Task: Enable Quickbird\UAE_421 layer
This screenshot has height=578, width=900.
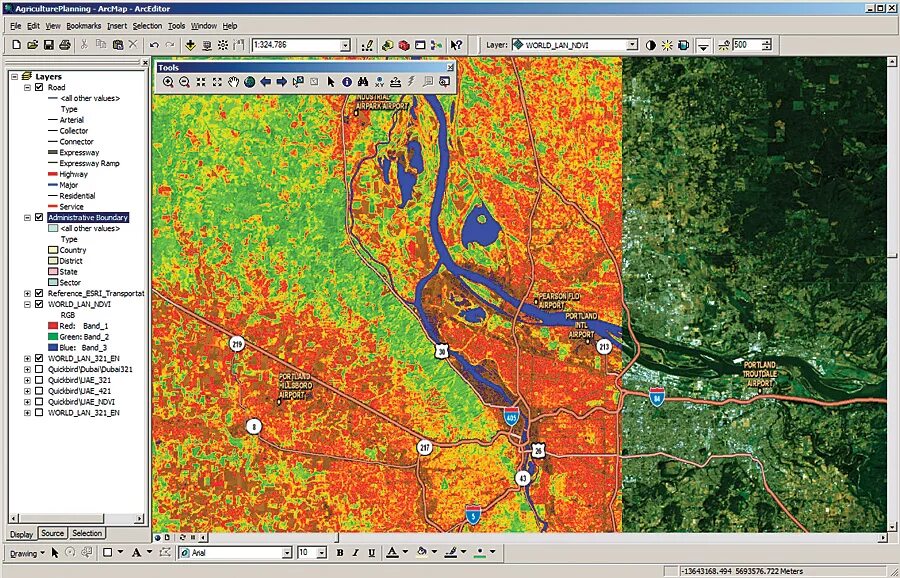Action: (39, 391)
